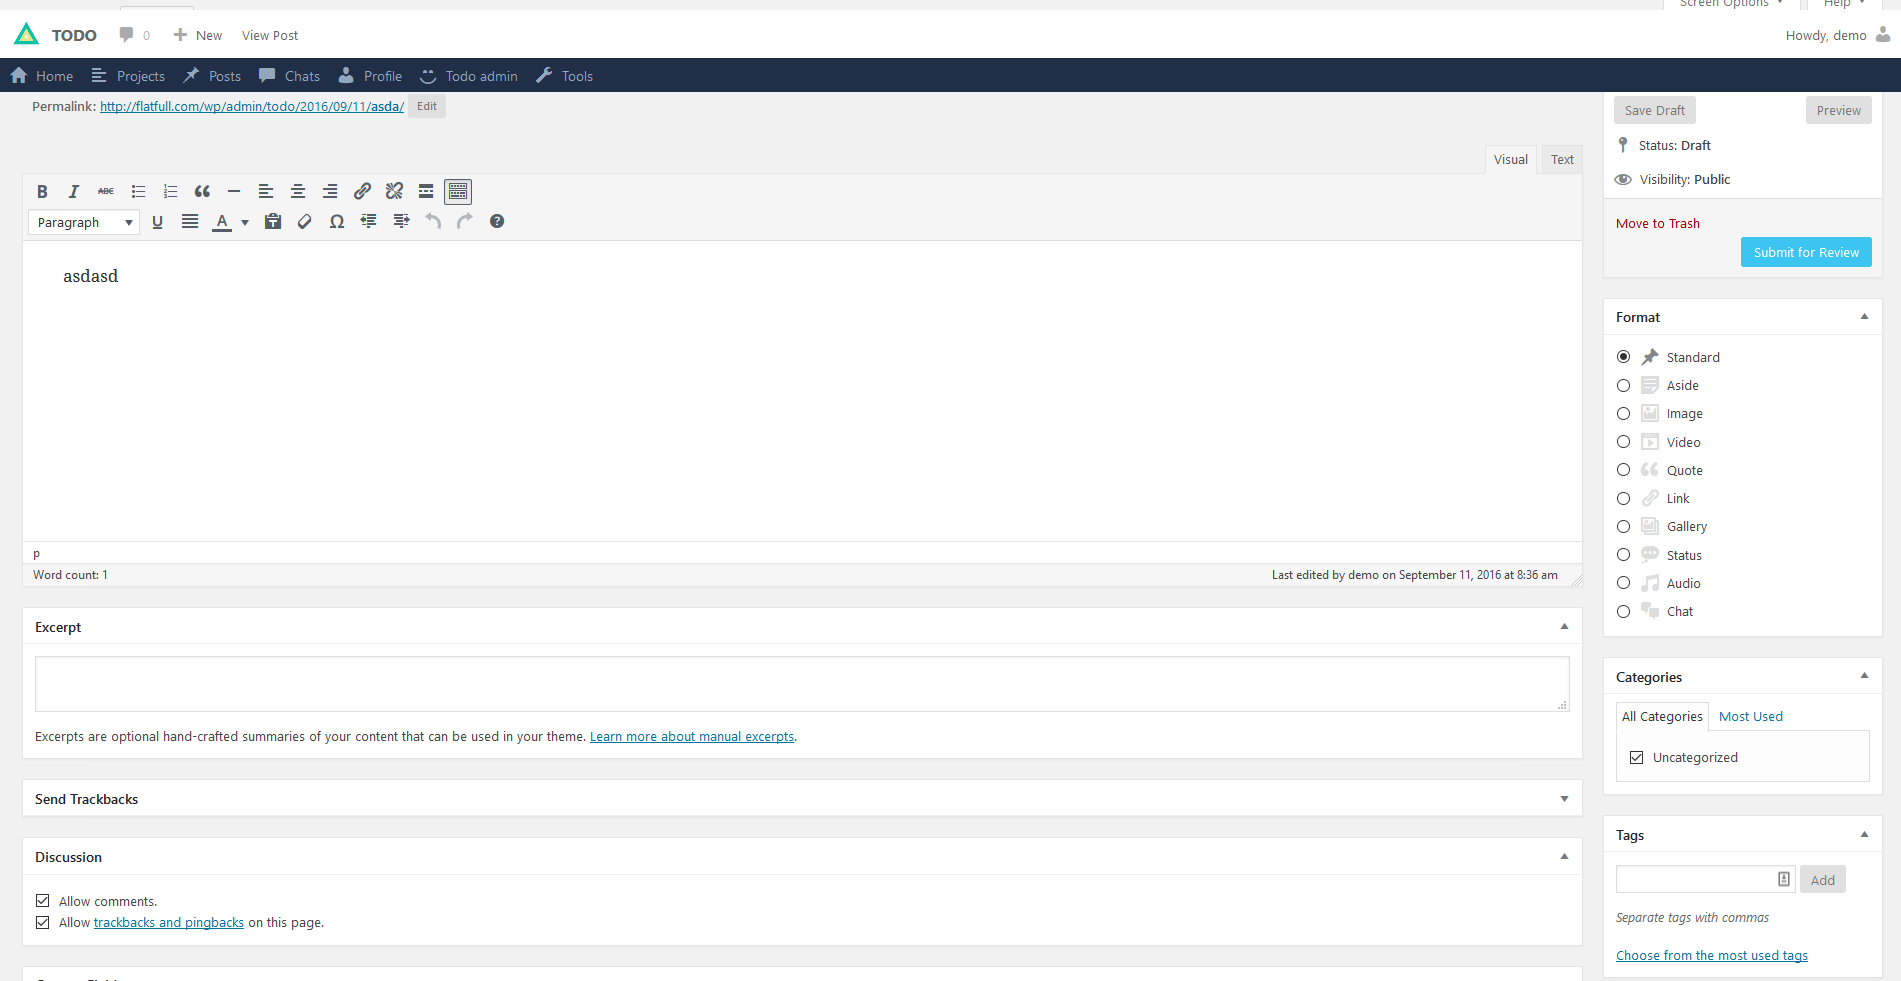The image size is (1901, 981).
Task: Click the paste as text icon
Action: tap(273, 222)
